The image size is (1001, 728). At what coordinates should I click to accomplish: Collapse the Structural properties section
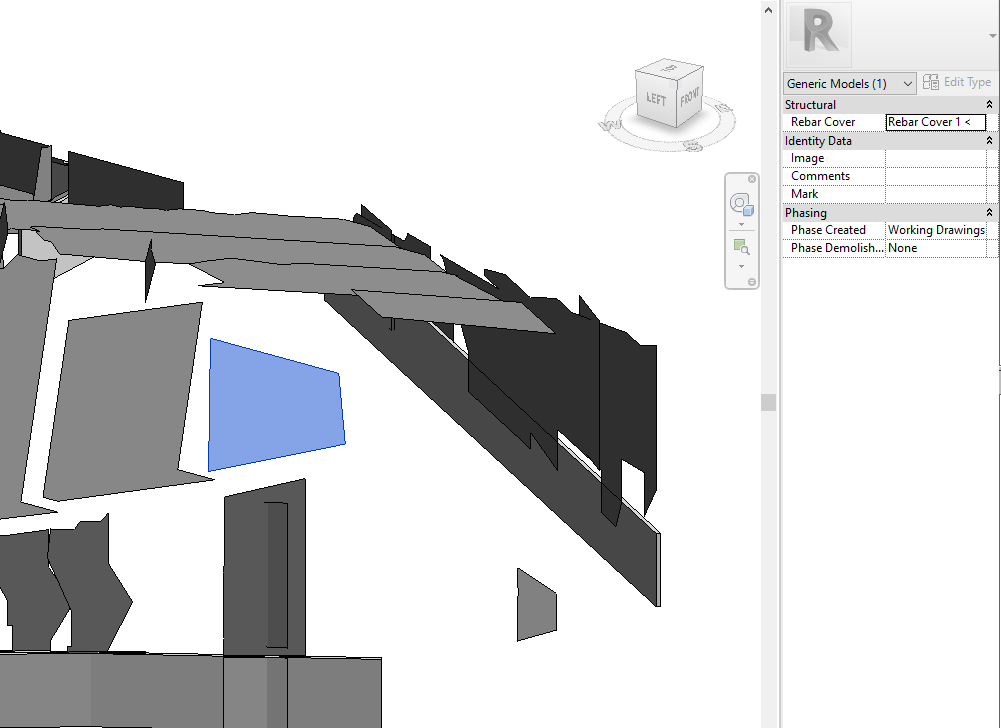(990, 104)
